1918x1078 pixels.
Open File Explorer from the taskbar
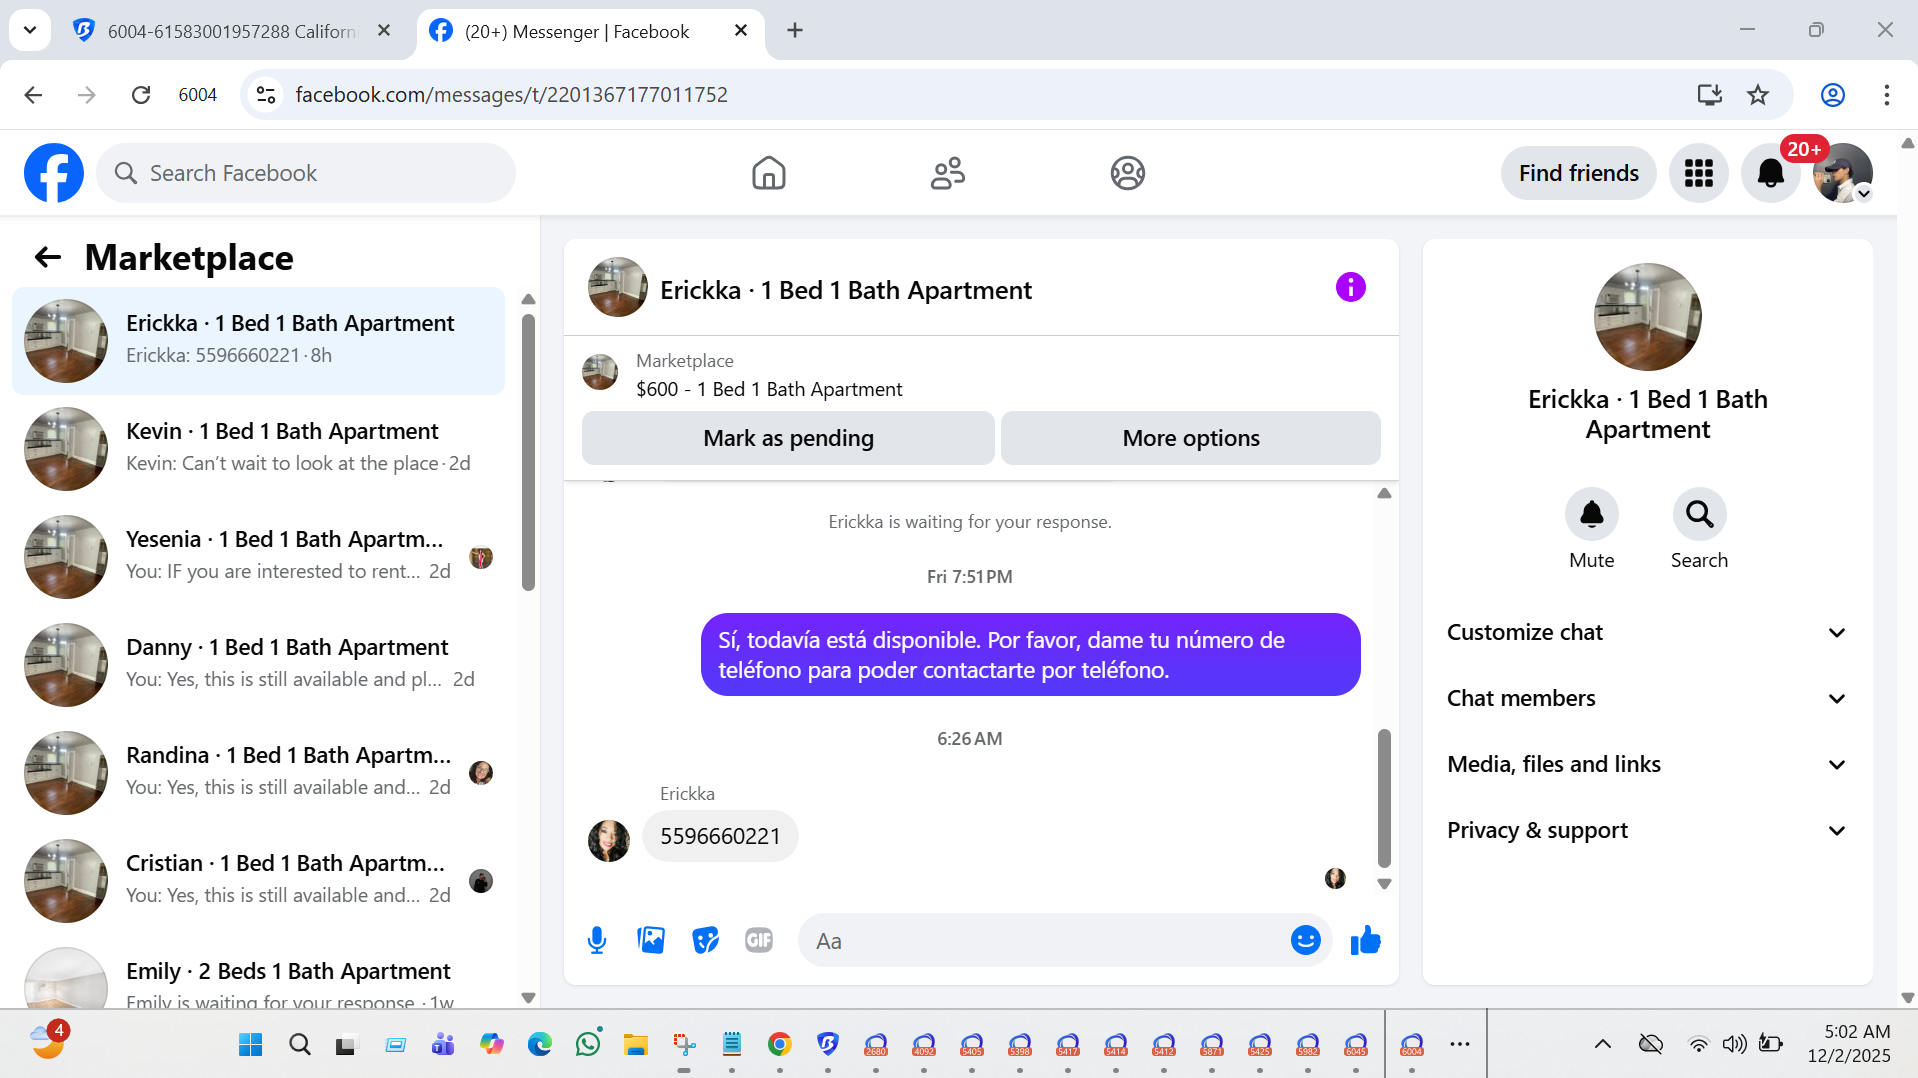pyautogui.click(x=636, y=1045)
